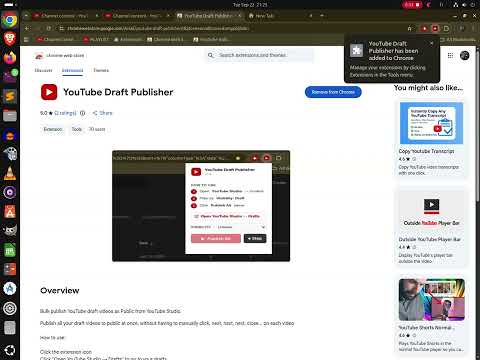480x360 pixels.
Task: Open the Chrome three-dot menu
Action: (x=473, y=29)
